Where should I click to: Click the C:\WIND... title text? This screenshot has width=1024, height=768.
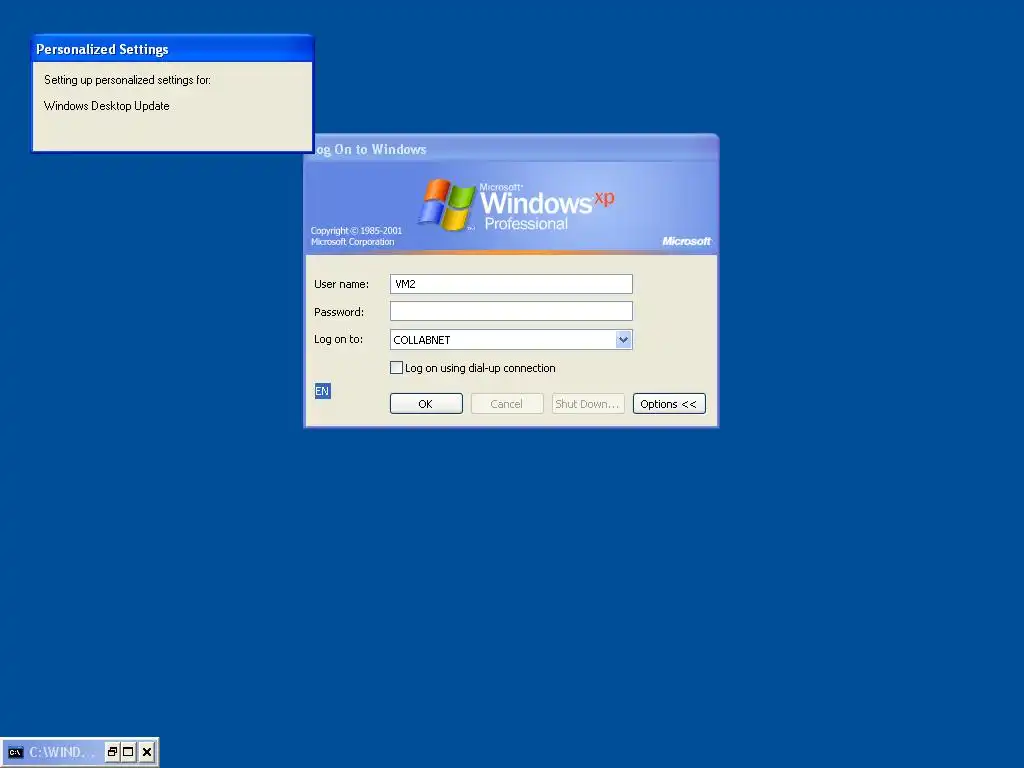pyautogui.click(x=62, y=752)
